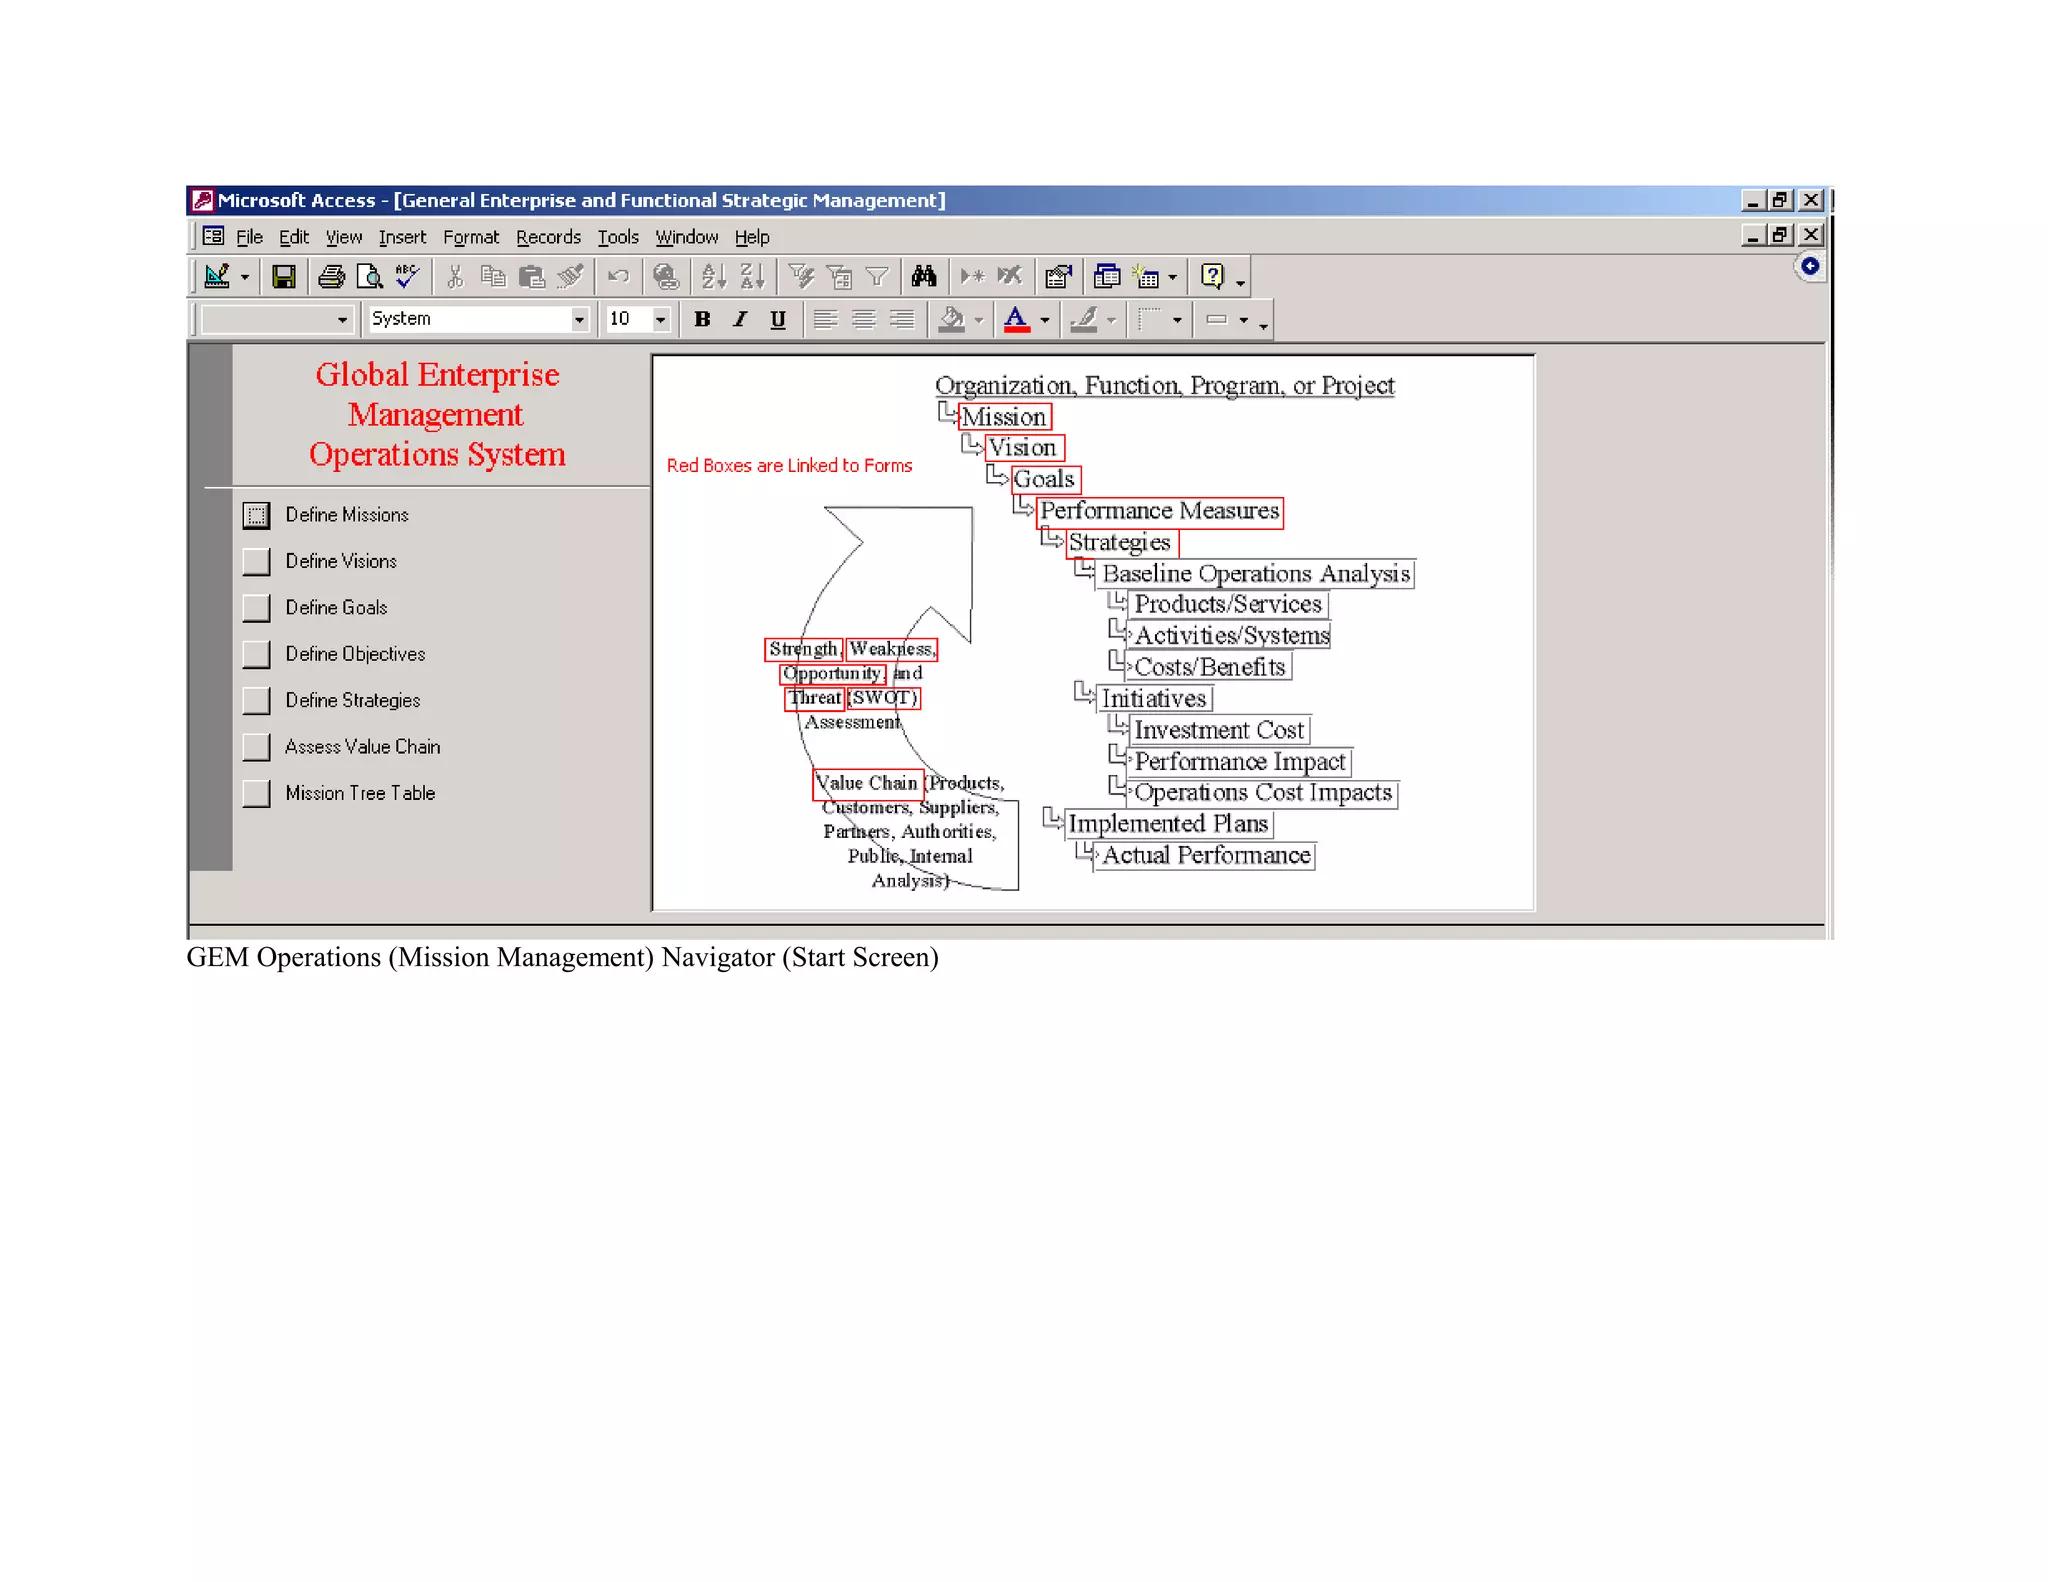The width and height of the screenshot is (2048, 1582).
Task: Click the Properties icon in the toolbar
Action: coord(1058,277)
